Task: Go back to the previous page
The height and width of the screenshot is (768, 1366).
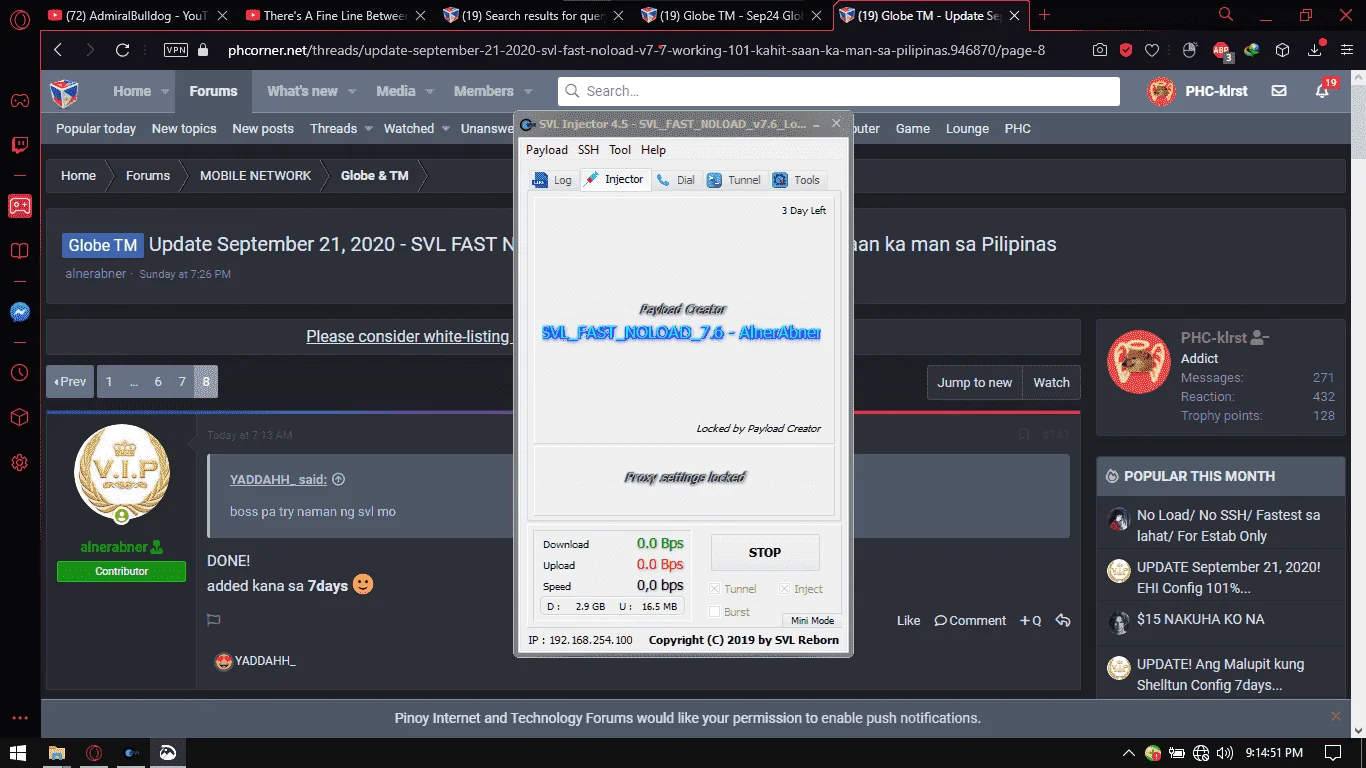Action: coord(58,50)
